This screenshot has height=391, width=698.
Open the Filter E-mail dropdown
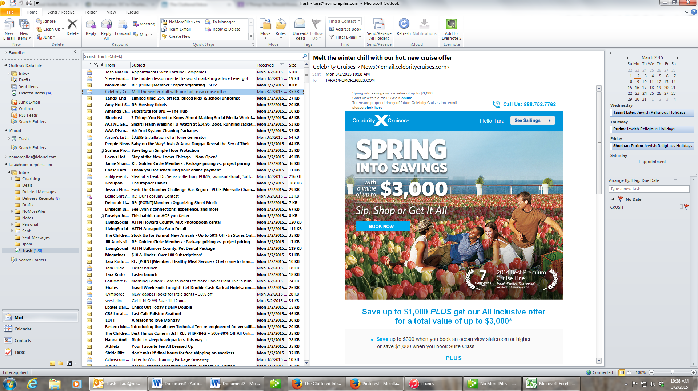(345, 37)
